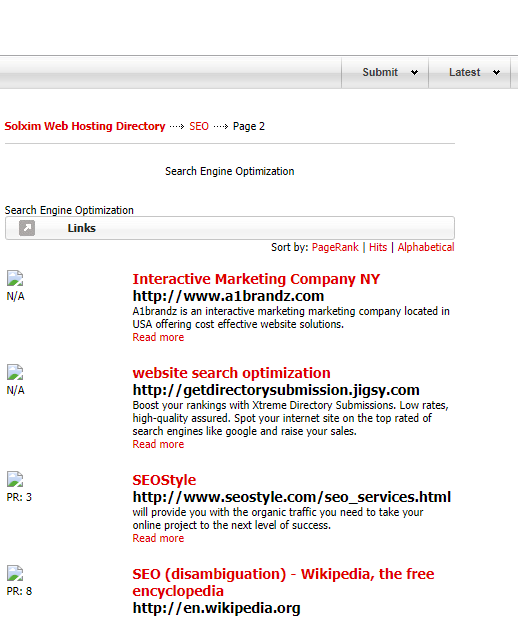Sort listings in Alphabetical order
Viewport: 518px width, 617px height.
point(426,247)
